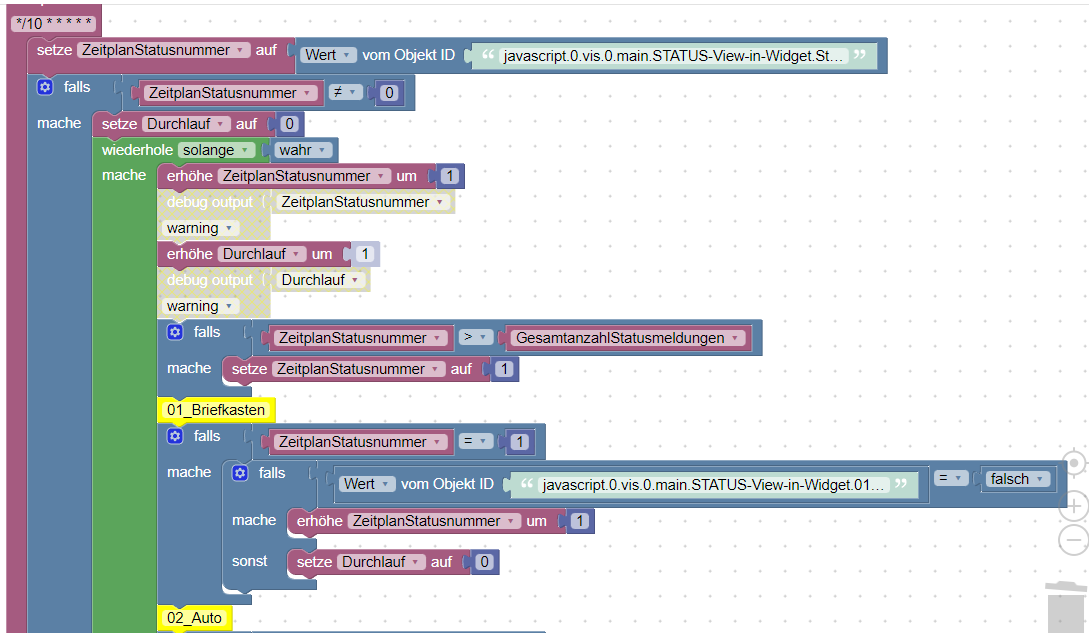The width and height of the screenshot is (1089, 633).
Task: Open GesamtanzahlStatusmeldungen variable dropdown
Action: [x=628, y=338]
